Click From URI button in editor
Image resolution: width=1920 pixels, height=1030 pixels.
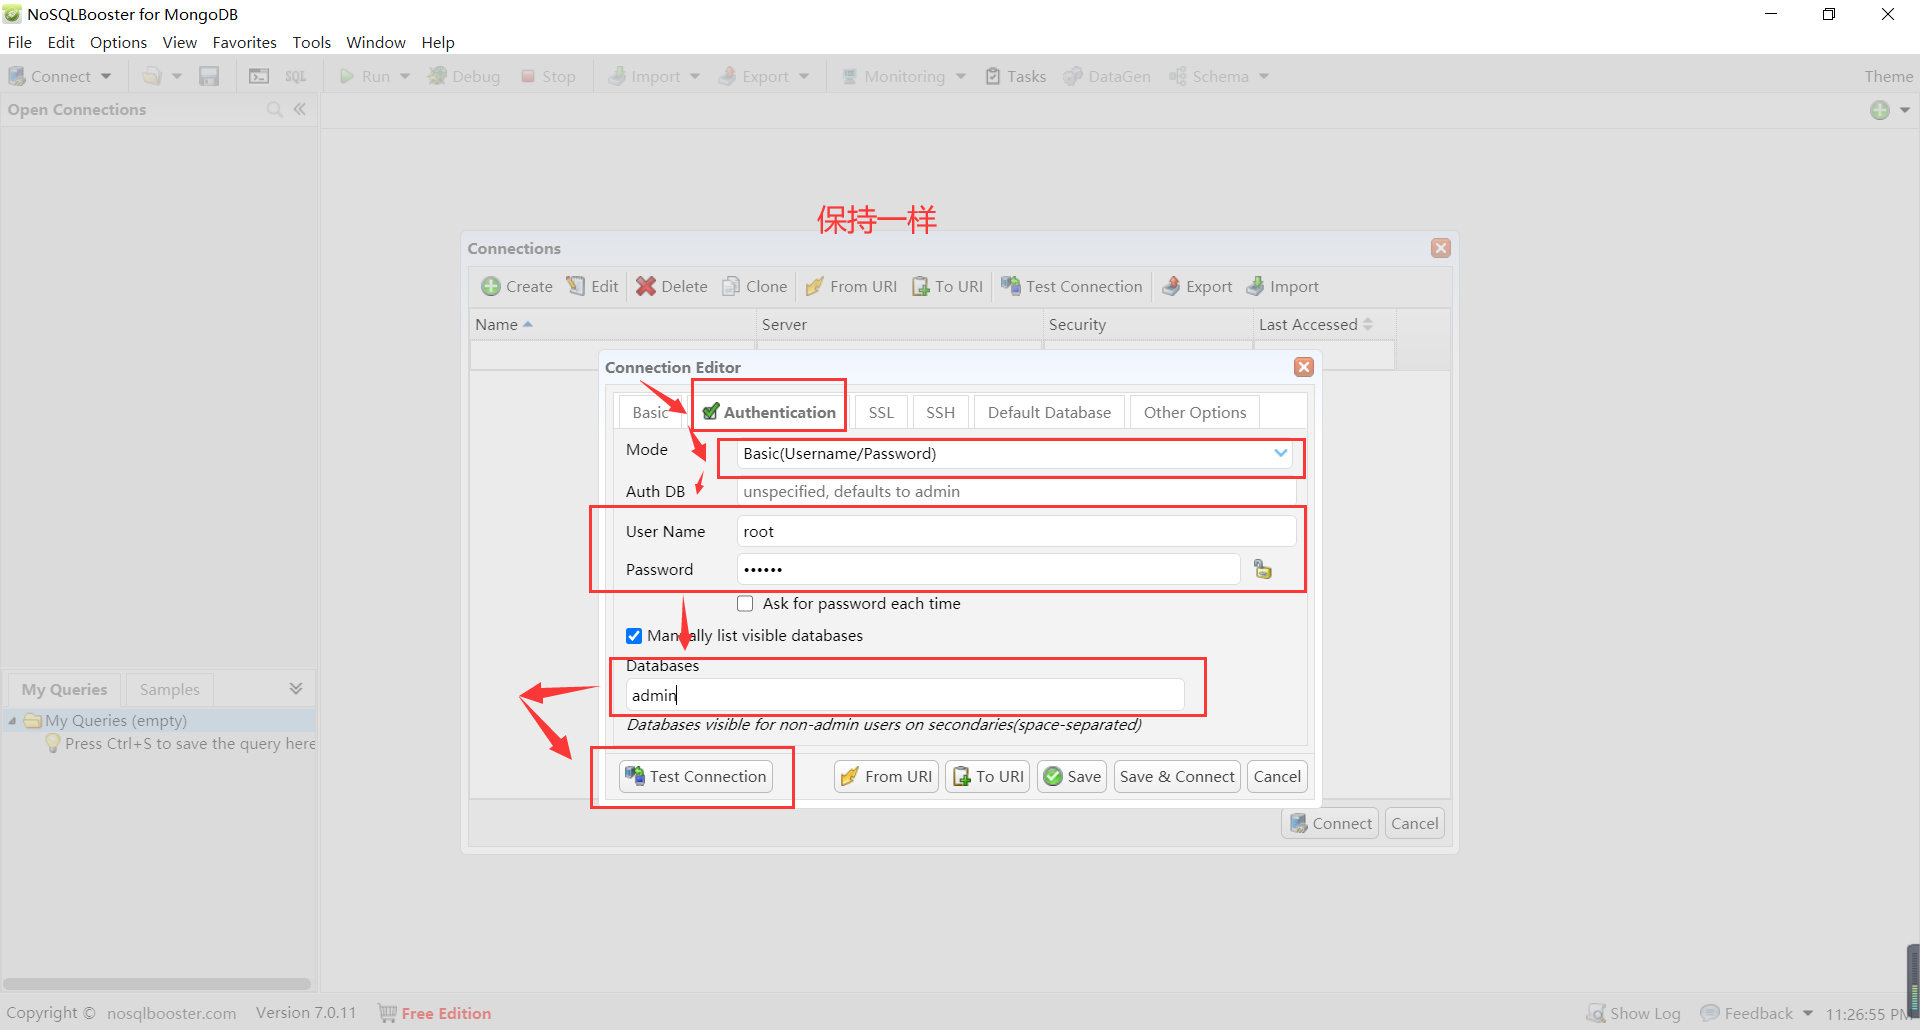coord(887,776)
